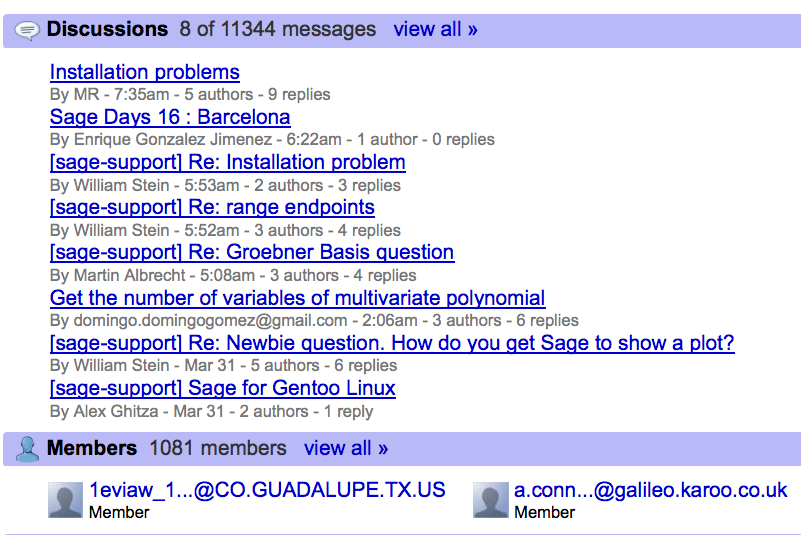Open Re: Installation problem sage-support thread
Viewport: 801px width, 535px height.
(228, 162)
